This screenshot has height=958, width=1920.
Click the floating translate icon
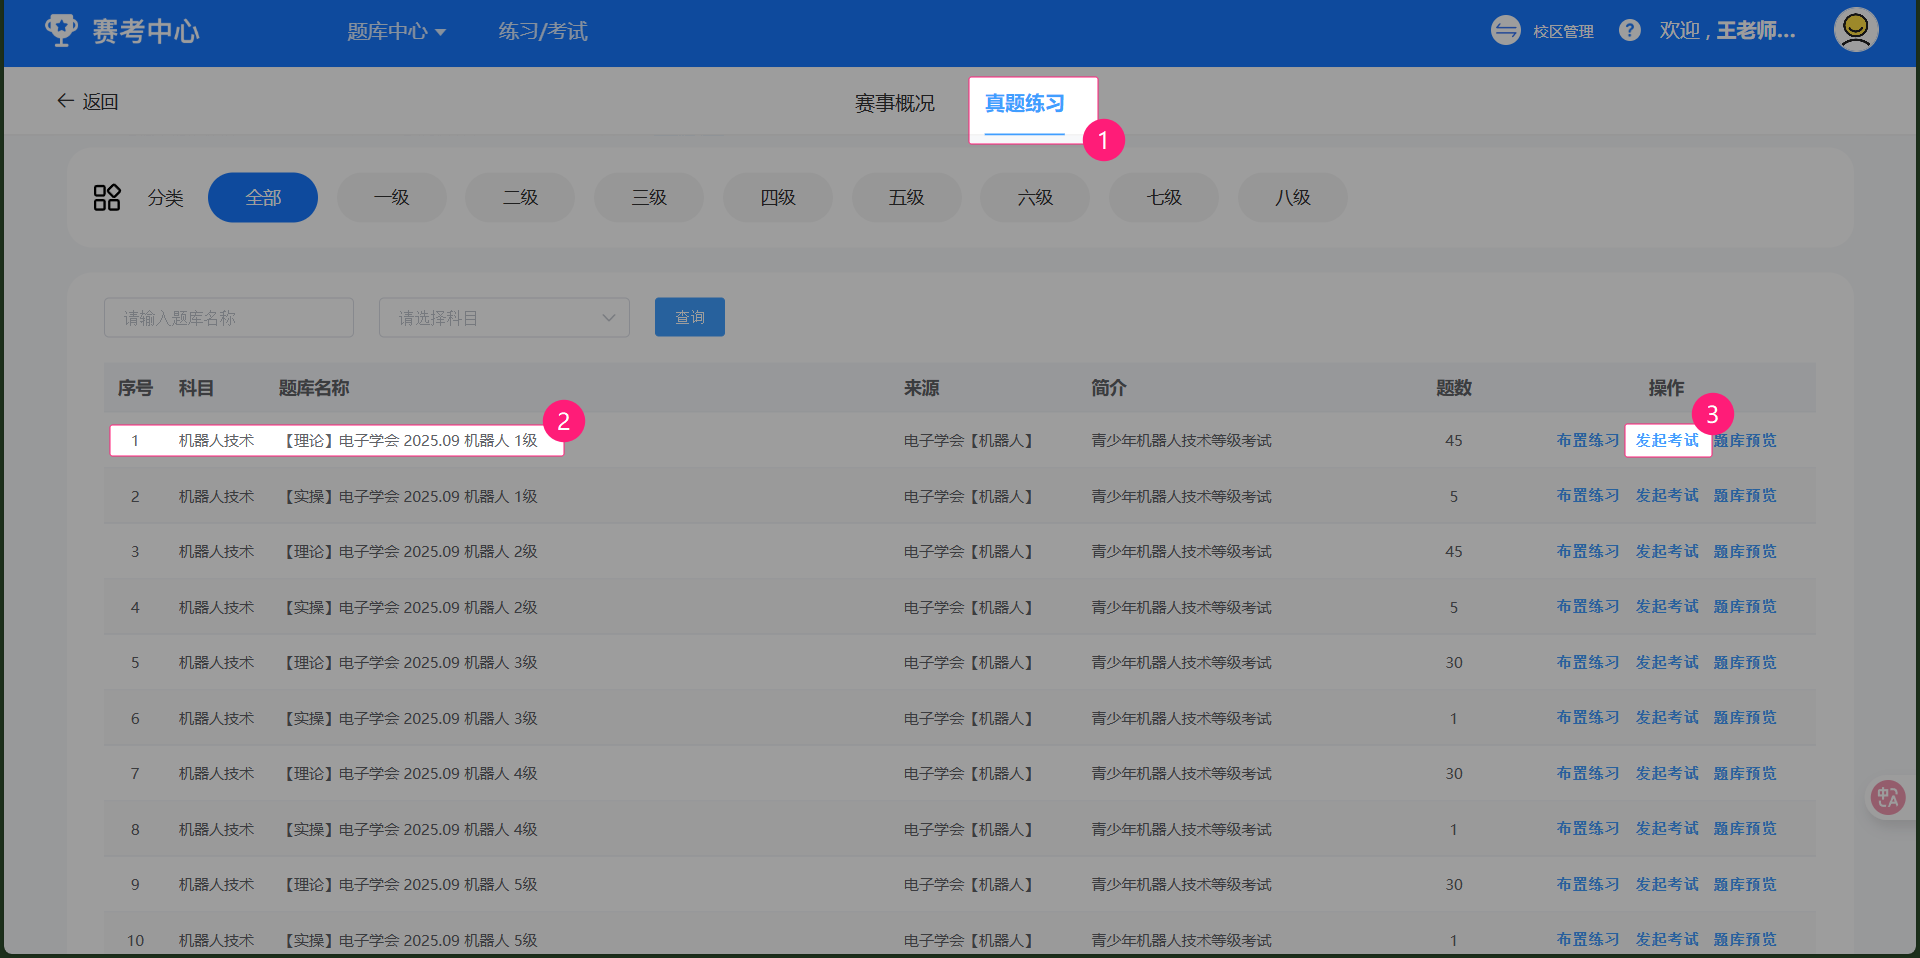1887,797
